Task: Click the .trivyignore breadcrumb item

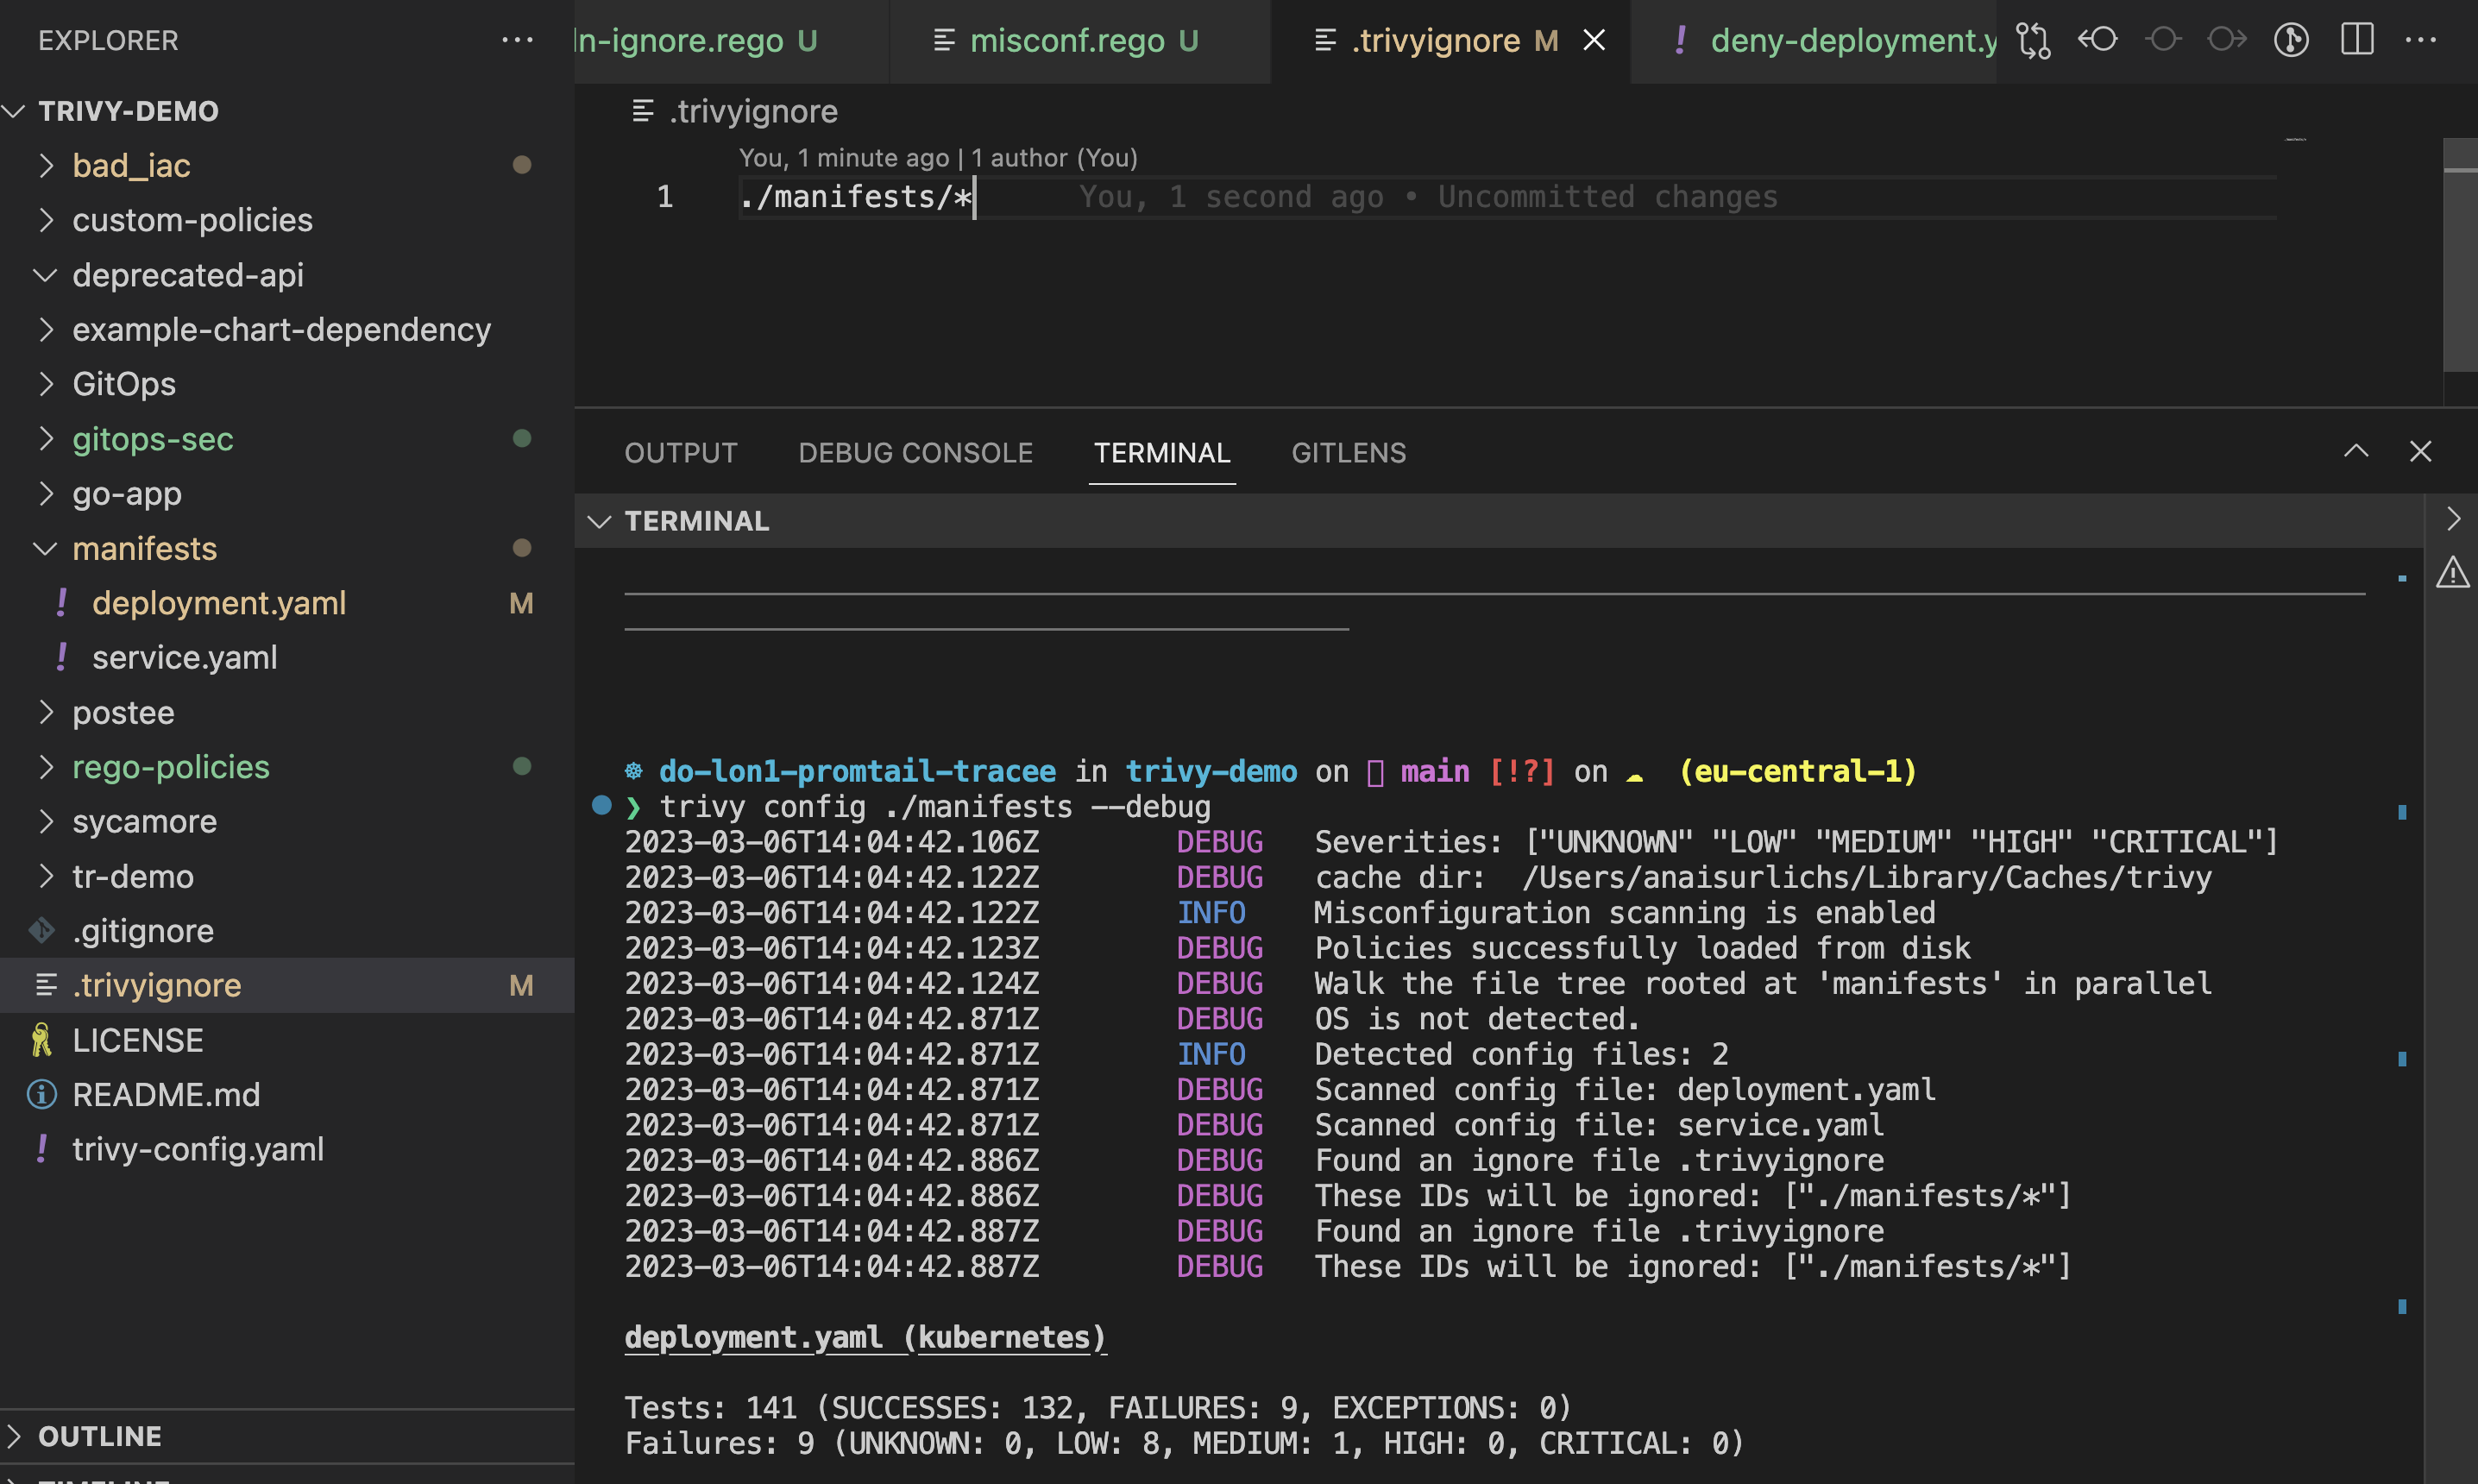Action: 736,111
